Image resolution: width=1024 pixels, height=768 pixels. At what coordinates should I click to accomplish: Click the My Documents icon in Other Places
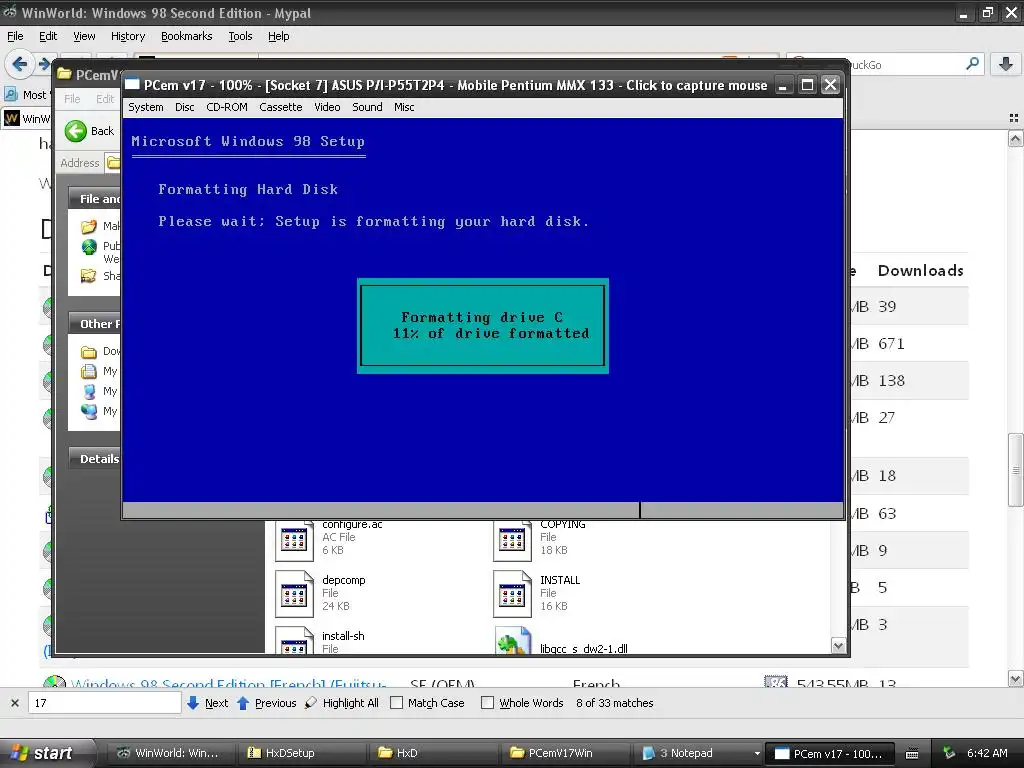89,372
